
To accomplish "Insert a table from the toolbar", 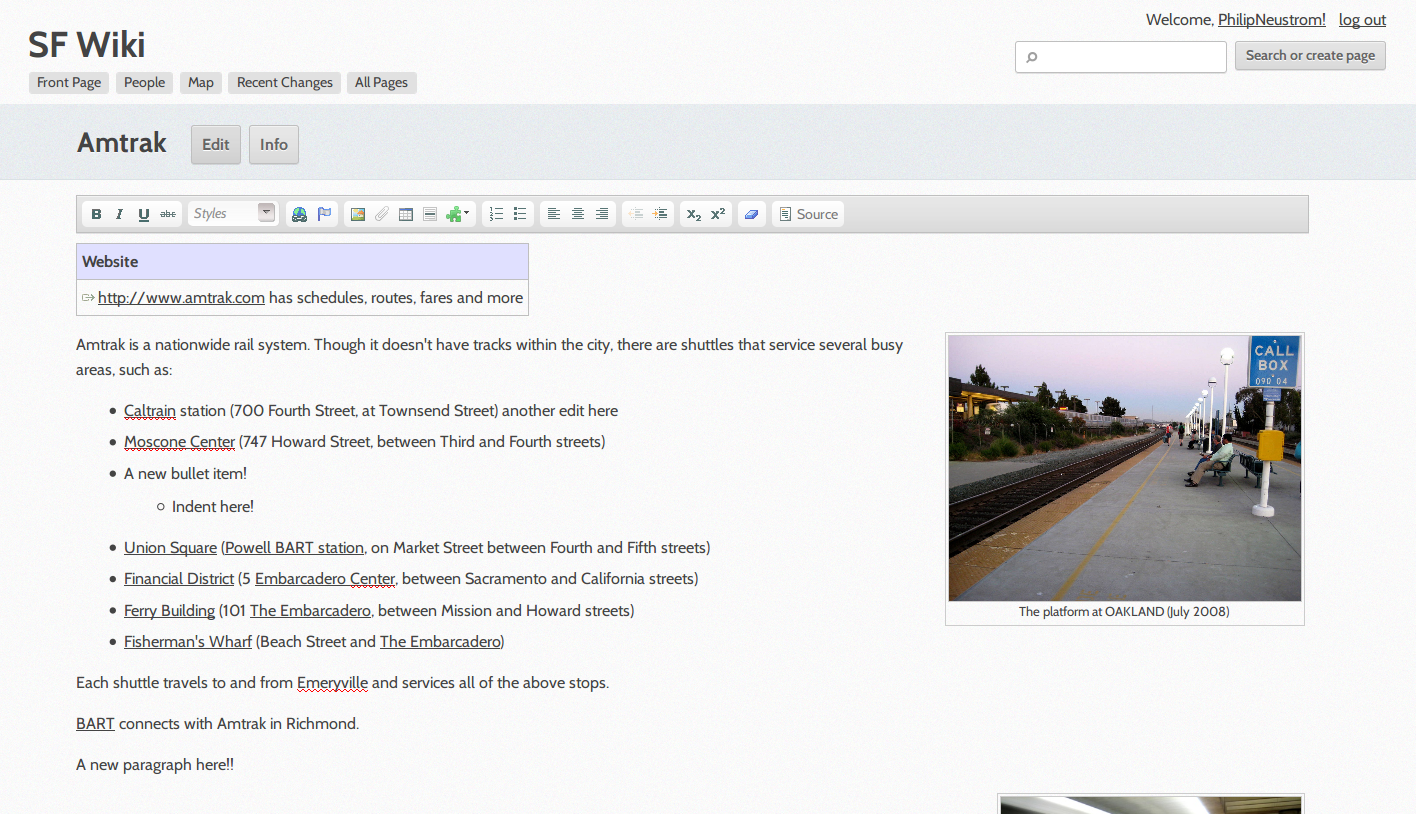I will (x=405, y=214).
